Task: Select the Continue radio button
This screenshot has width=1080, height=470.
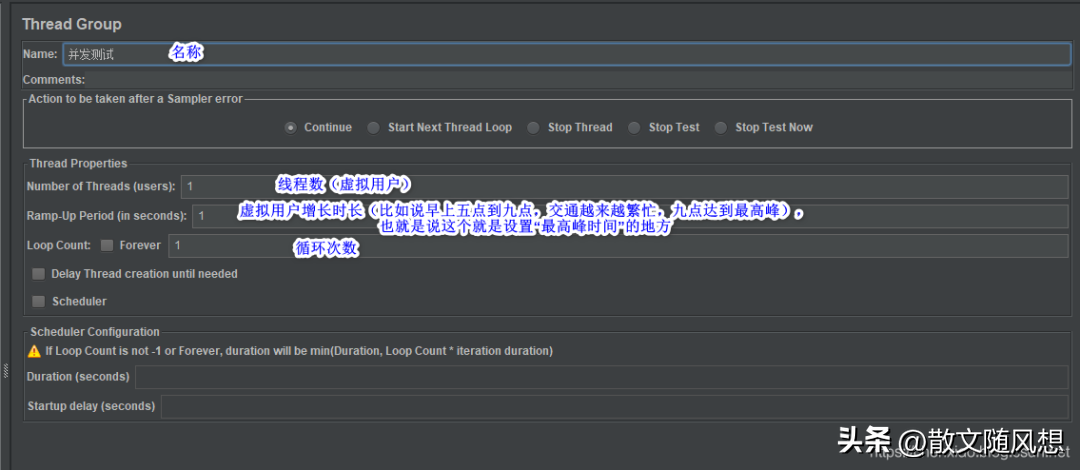Action: [291, 128]
